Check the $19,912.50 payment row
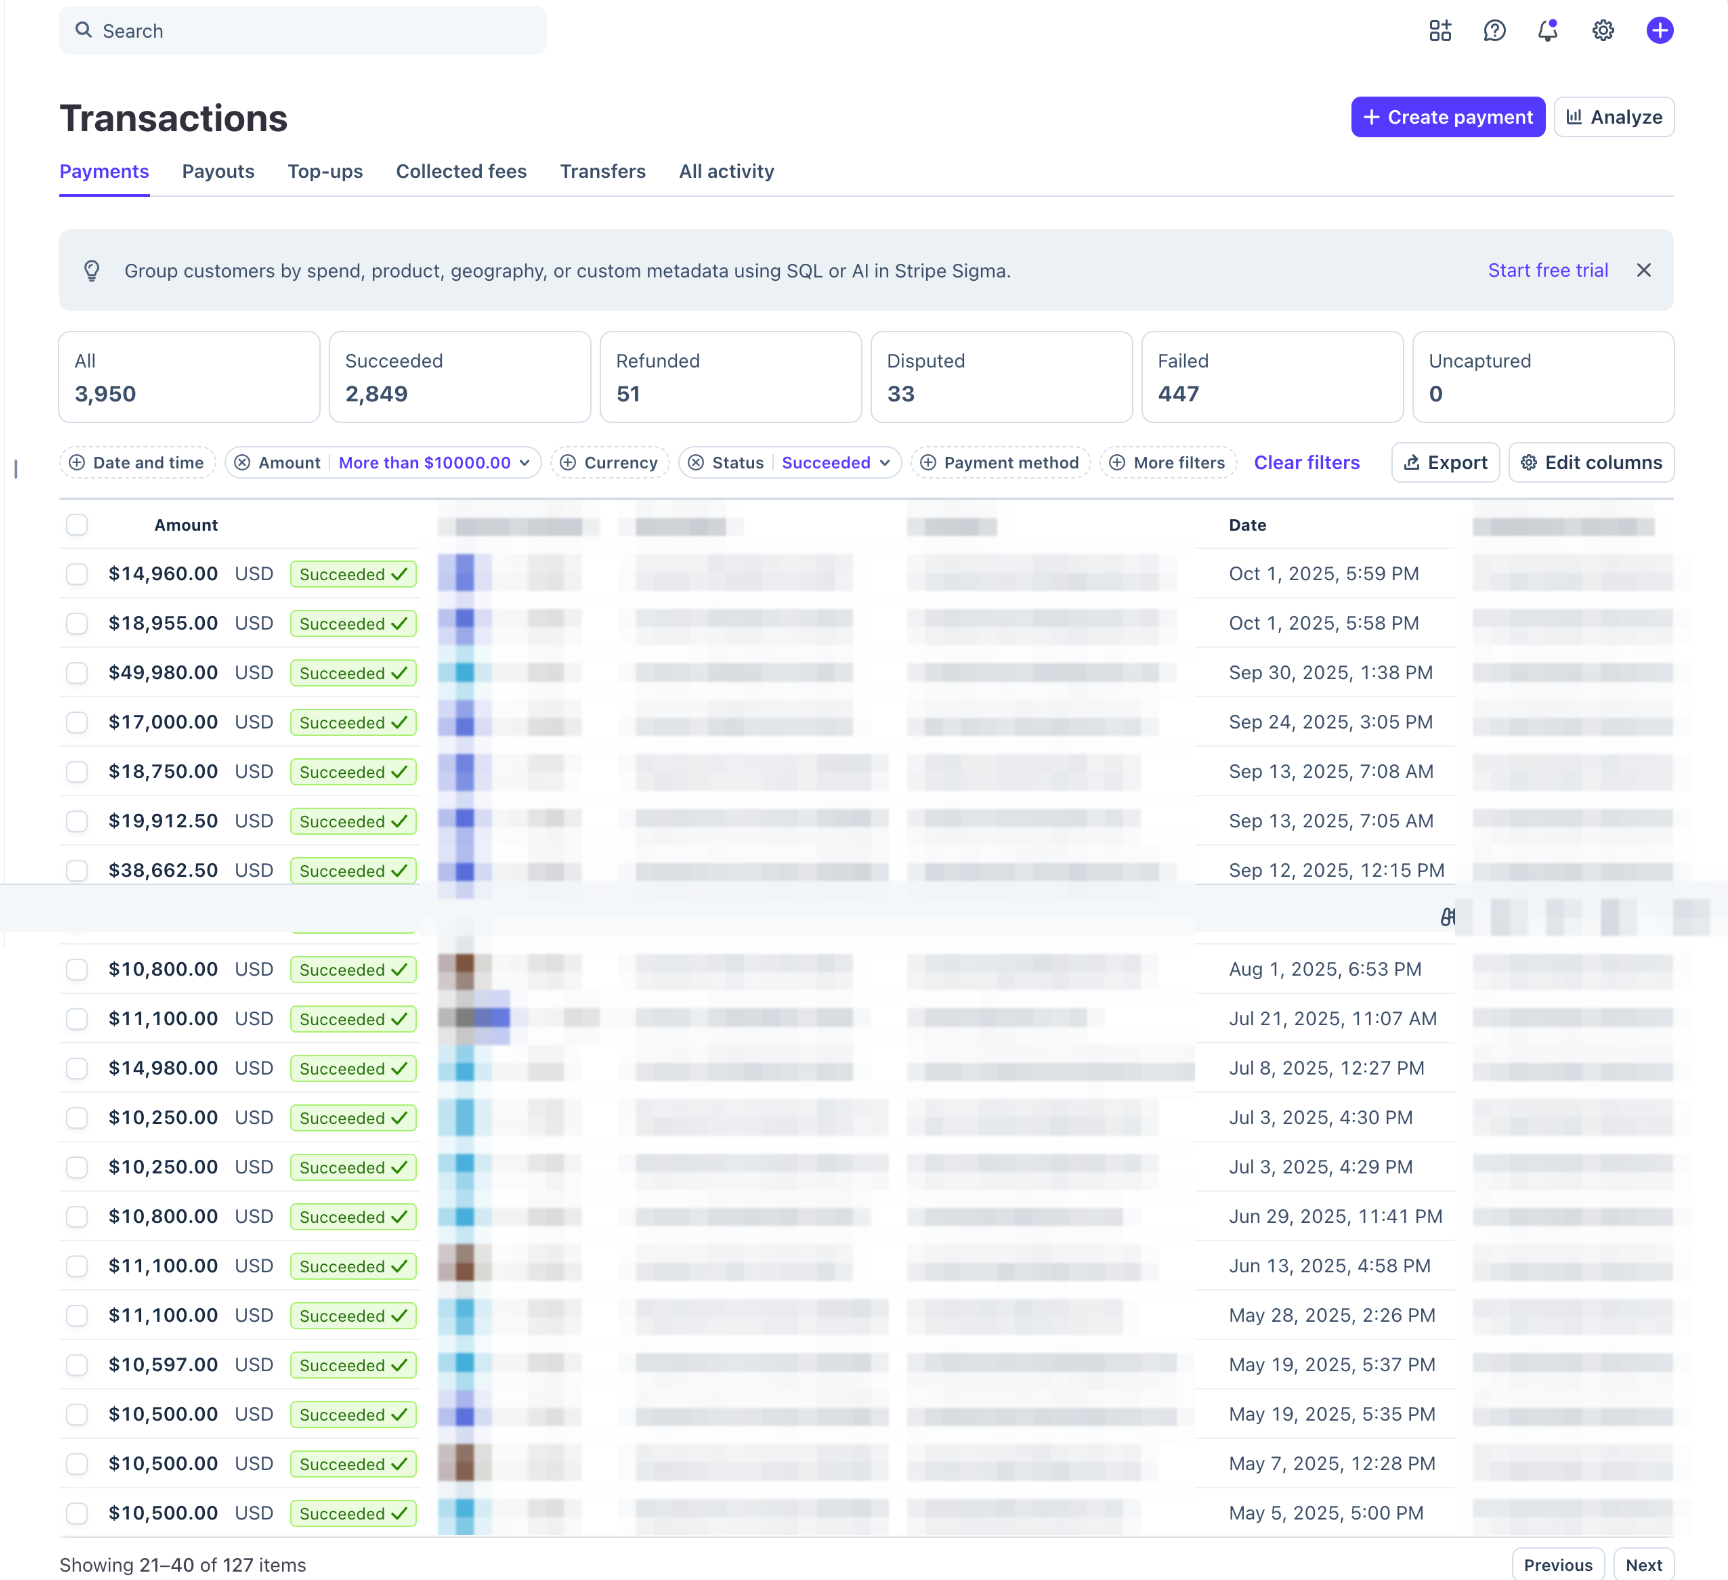1728x1580 pixels. [x=77, y=821]
